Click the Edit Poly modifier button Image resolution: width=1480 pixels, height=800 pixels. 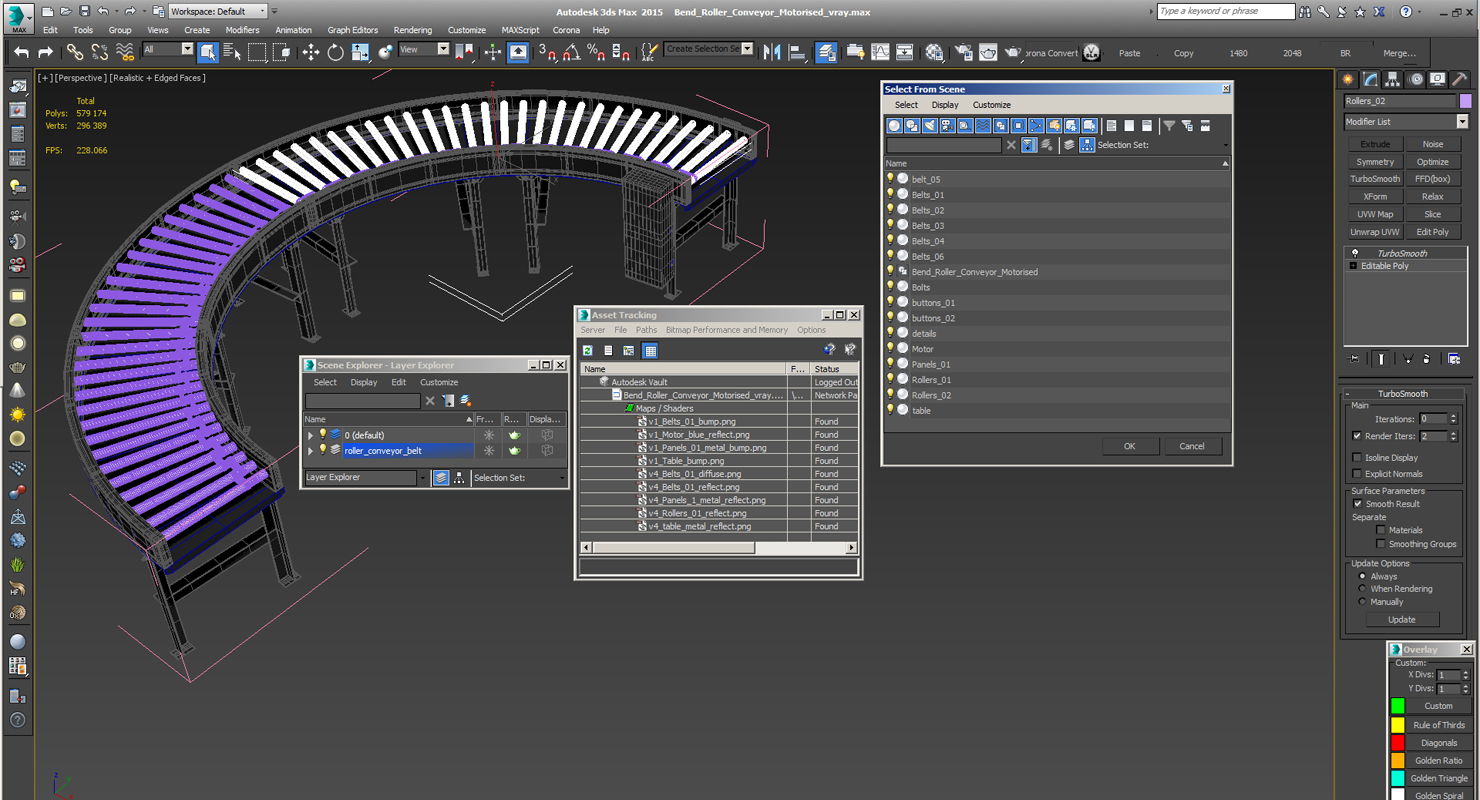coord(1432,232)
